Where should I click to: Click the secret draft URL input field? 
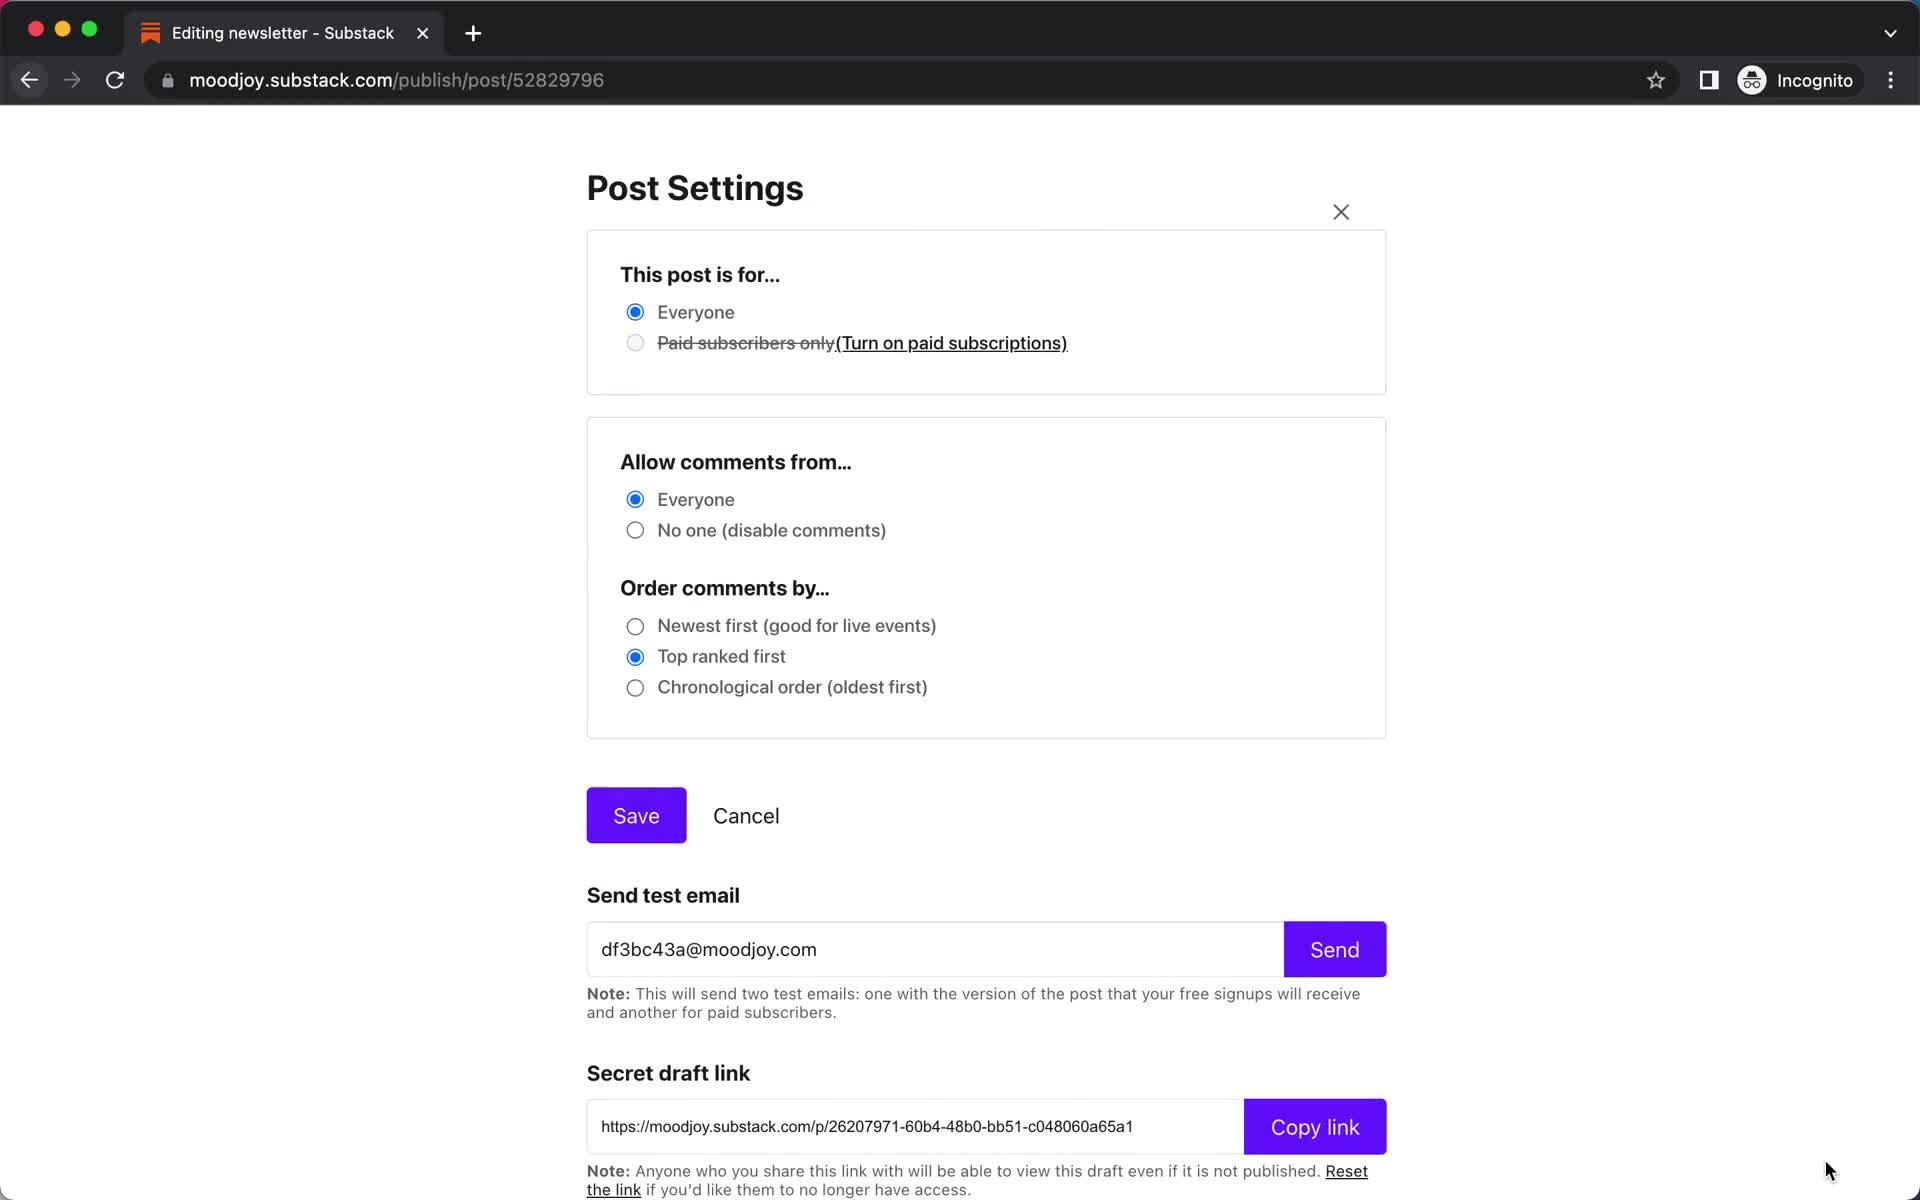912,1125
